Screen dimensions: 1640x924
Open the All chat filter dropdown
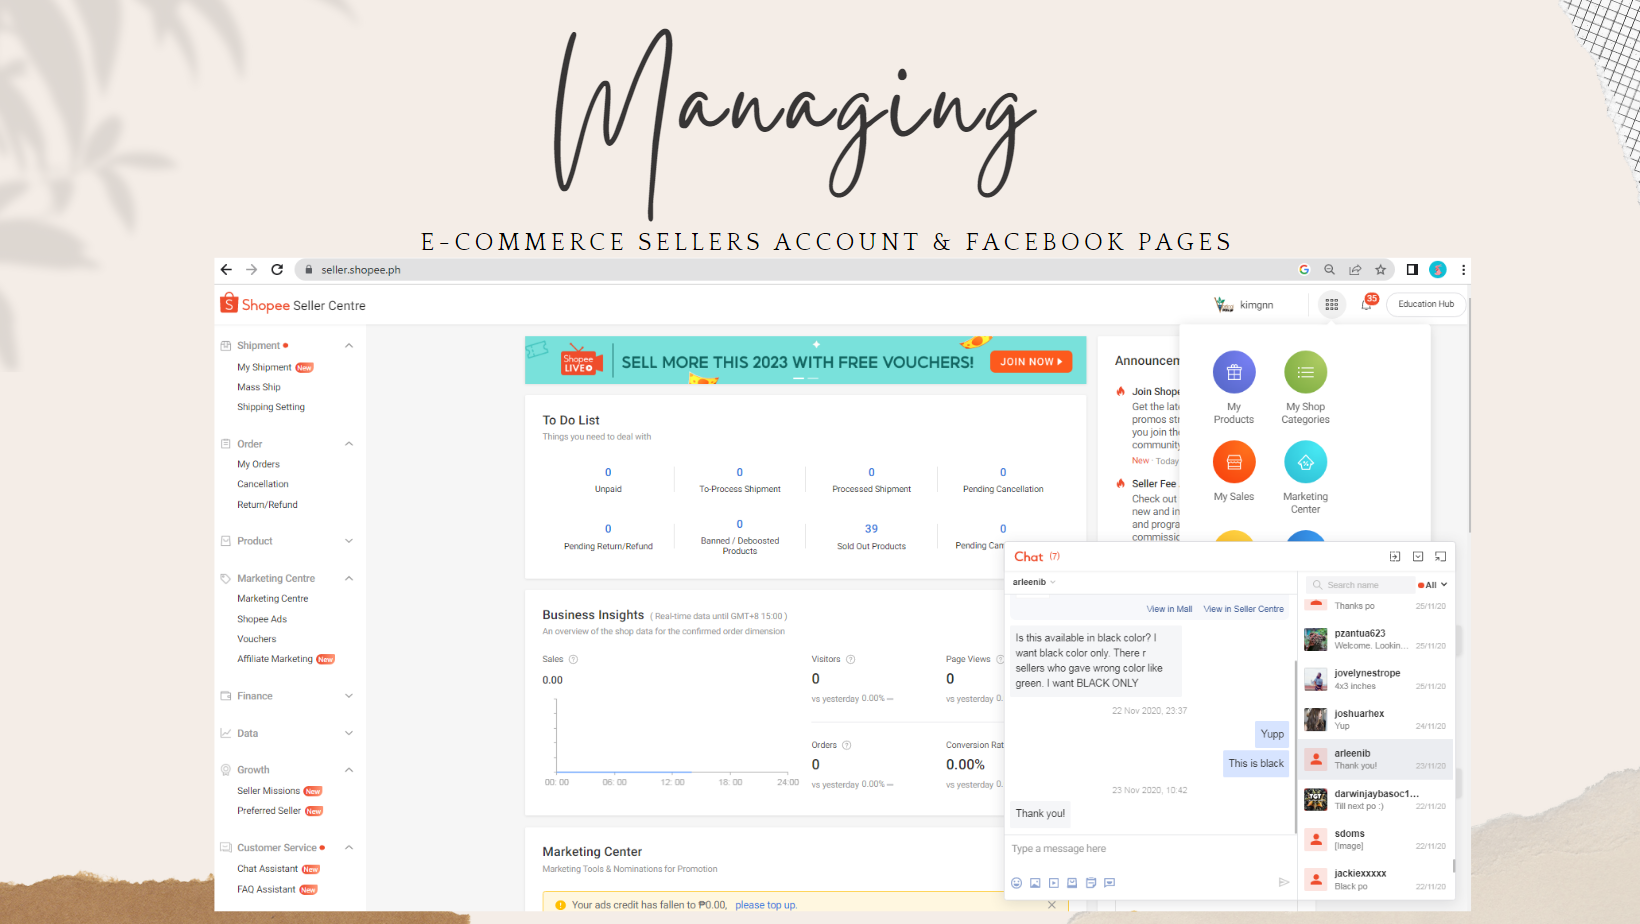pos(1433,585)
